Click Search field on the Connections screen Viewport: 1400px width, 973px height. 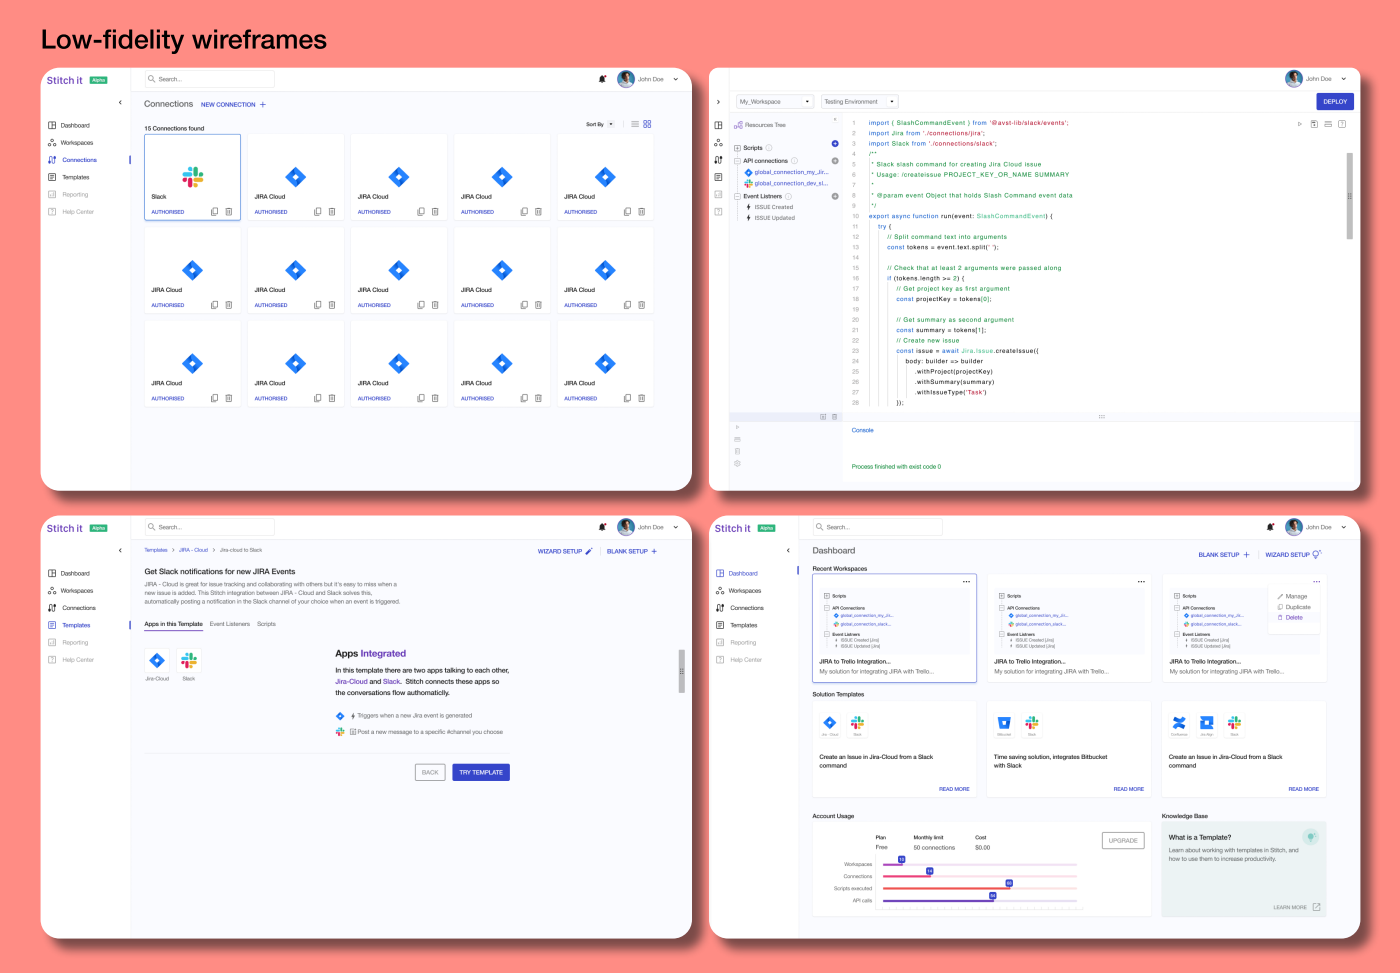pyautogui.click(x=209, y=79)
